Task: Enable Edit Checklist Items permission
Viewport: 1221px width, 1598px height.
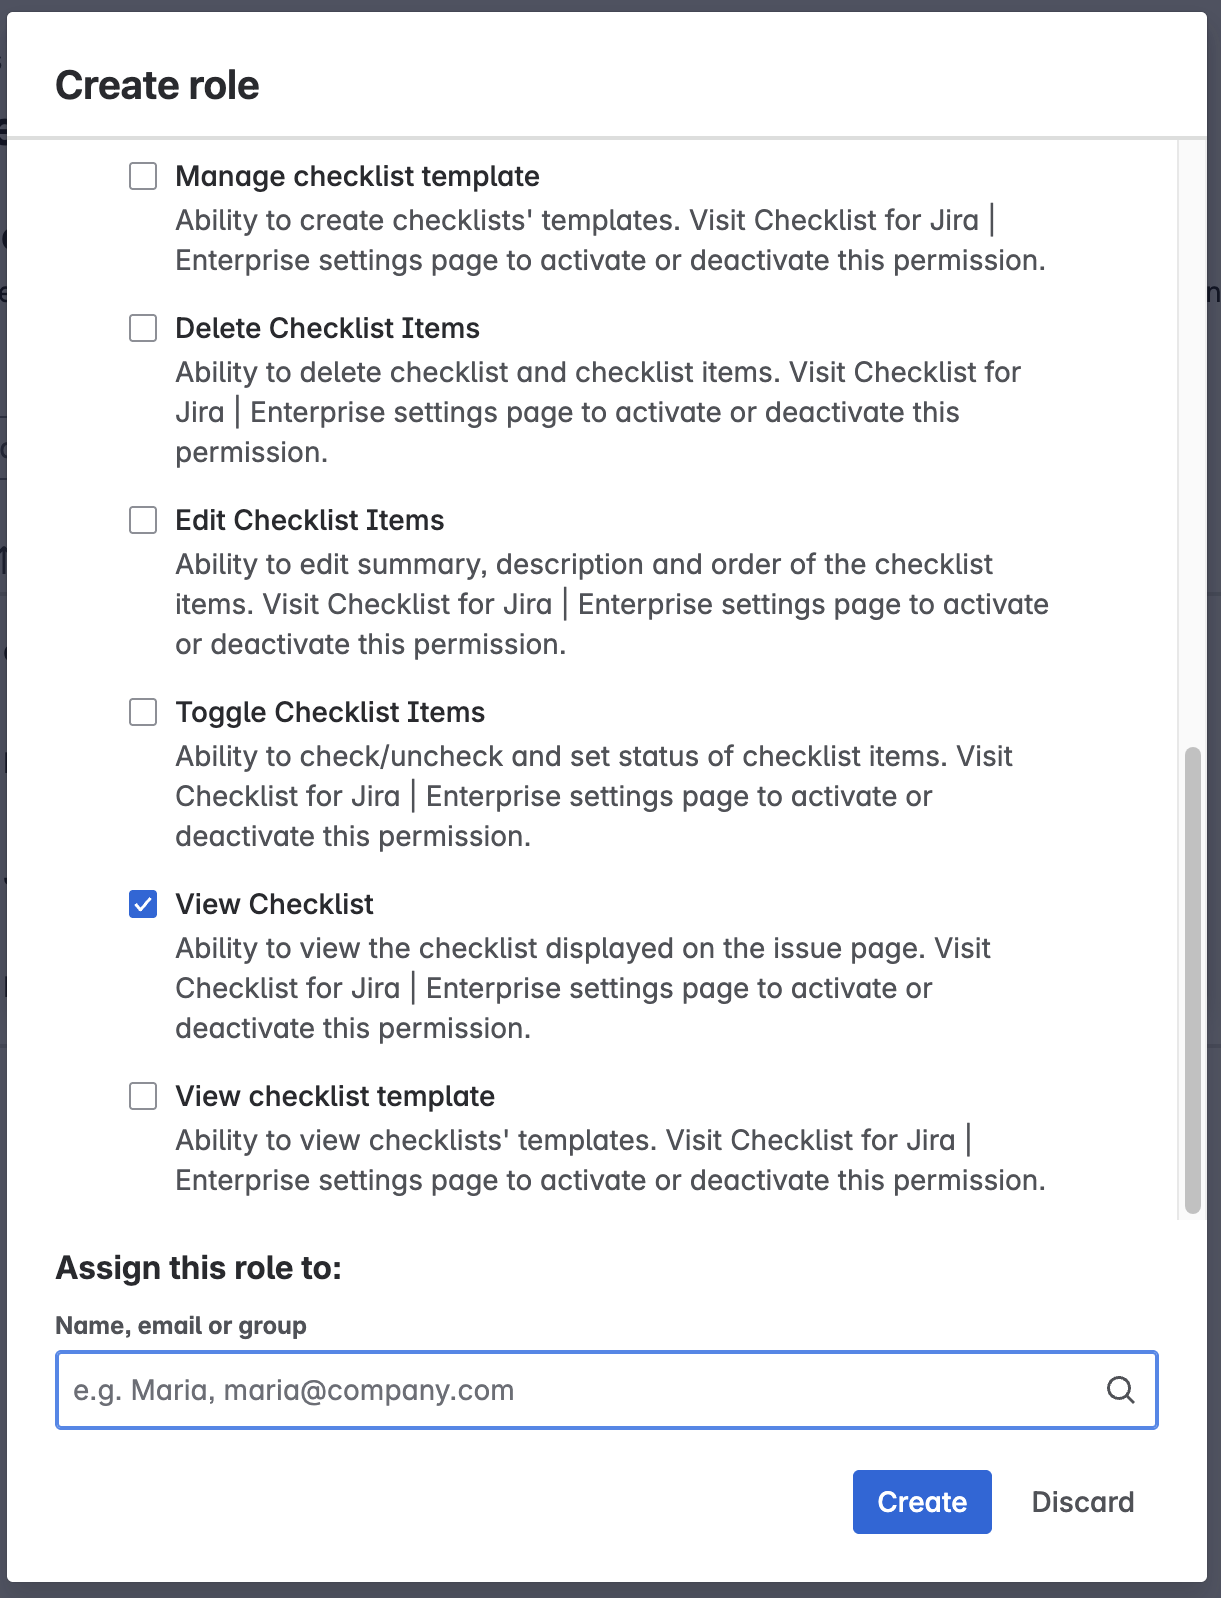Action: 143,520
